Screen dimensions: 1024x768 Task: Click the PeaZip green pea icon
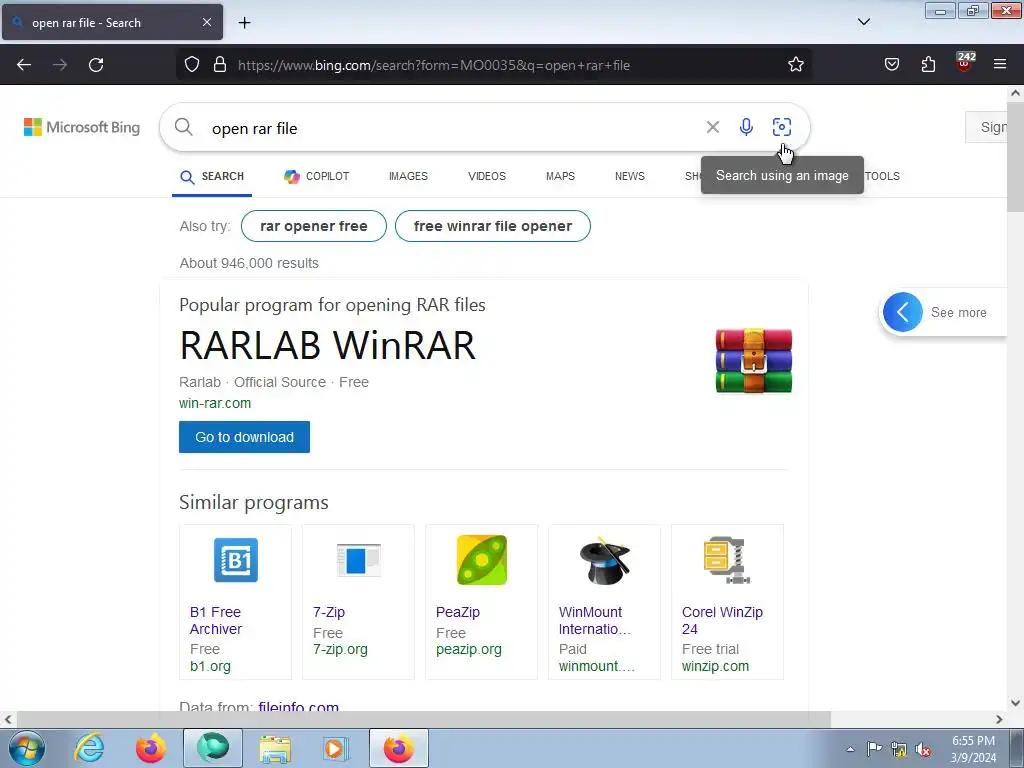481,560
